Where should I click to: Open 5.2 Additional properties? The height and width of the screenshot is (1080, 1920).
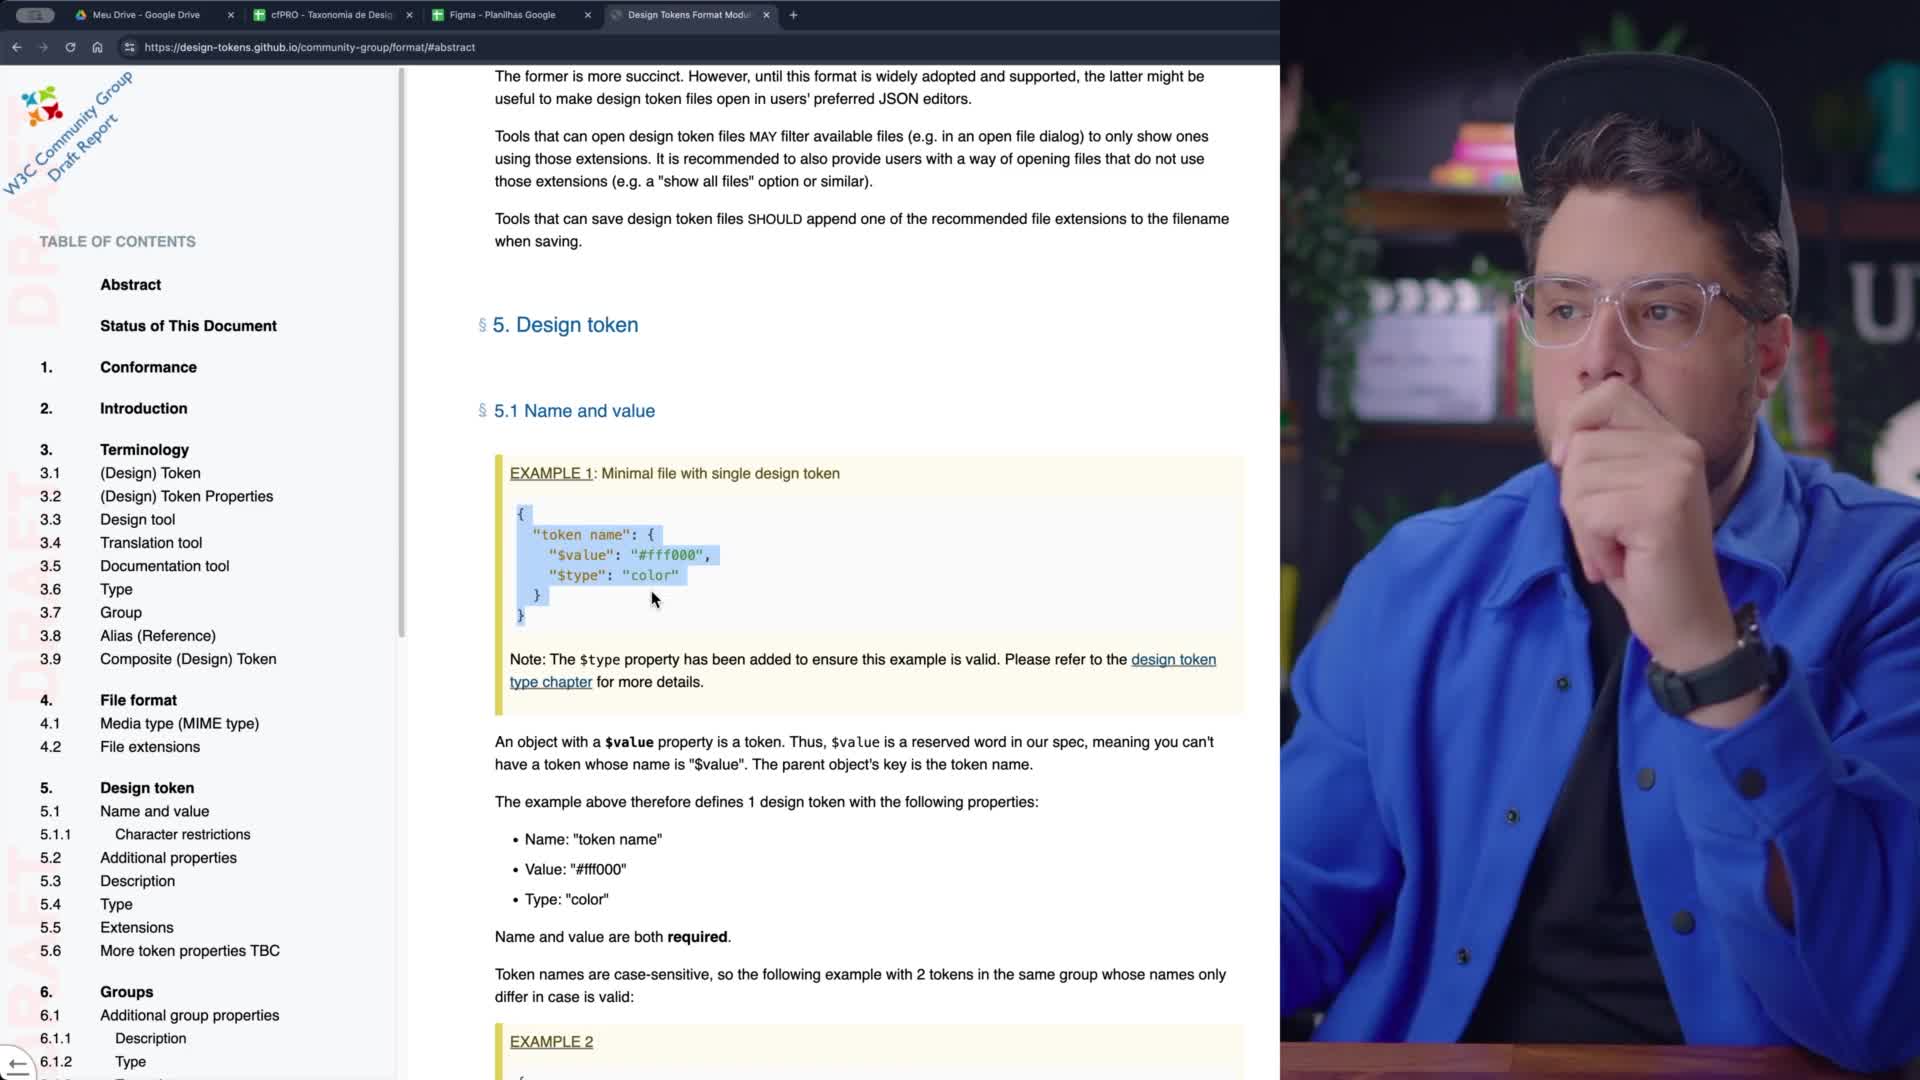tap(168, 858)
